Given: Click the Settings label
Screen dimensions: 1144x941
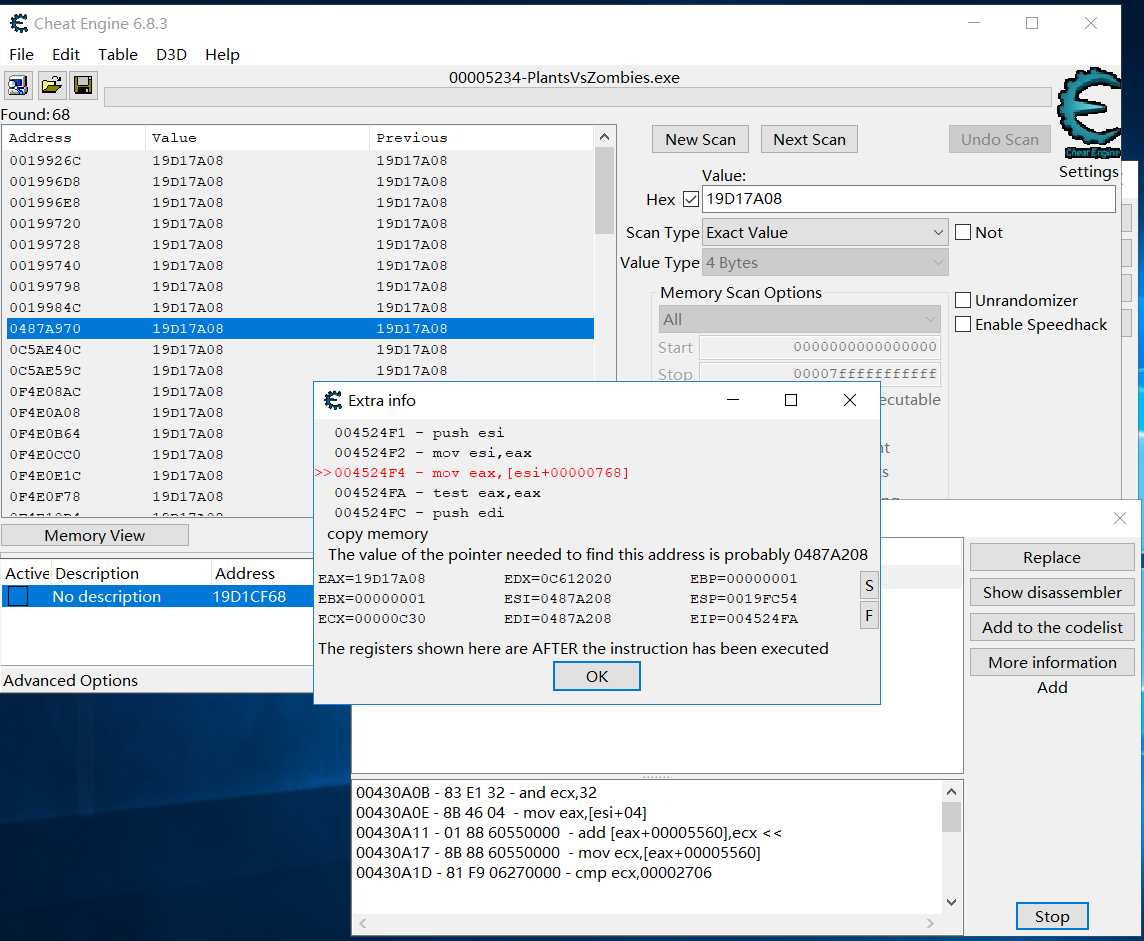Looking at the screenshot, I should point(1088,171).
